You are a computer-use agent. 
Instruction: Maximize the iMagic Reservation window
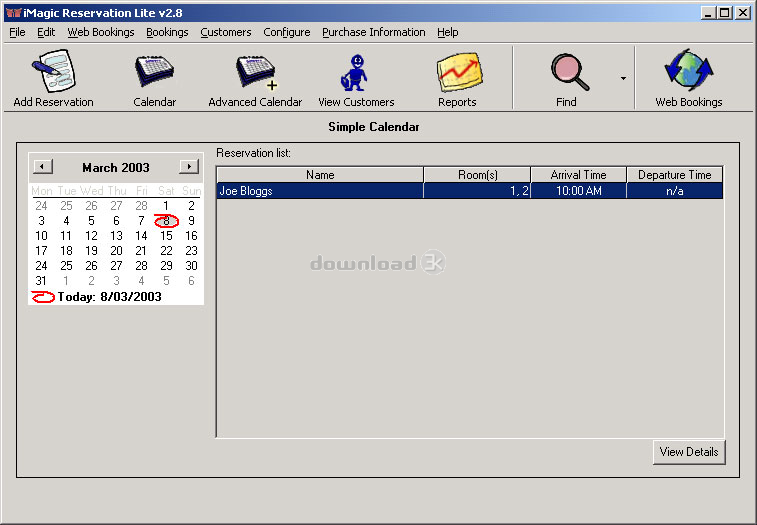[x=725, y=13]
